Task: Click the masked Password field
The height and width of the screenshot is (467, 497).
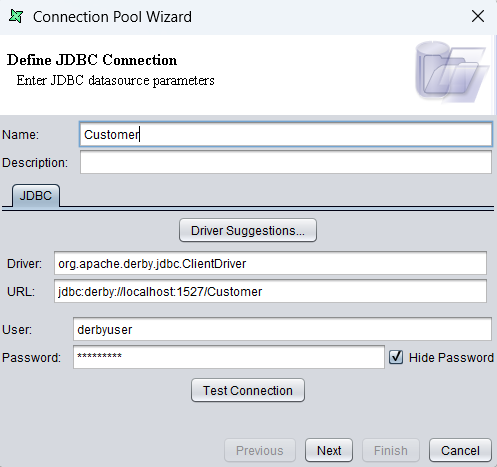Action: click(x=229, y=357)
